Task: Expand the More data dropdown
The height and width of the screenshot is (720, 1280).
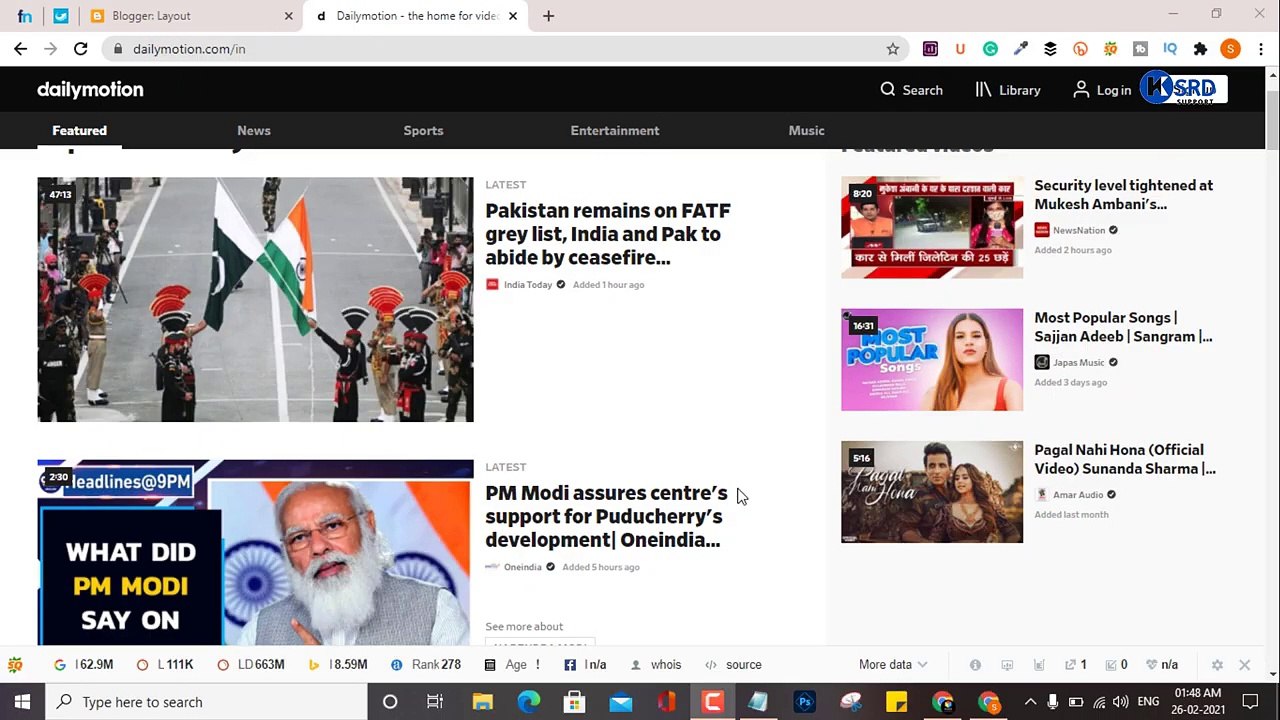Action: tap(893, 665)
